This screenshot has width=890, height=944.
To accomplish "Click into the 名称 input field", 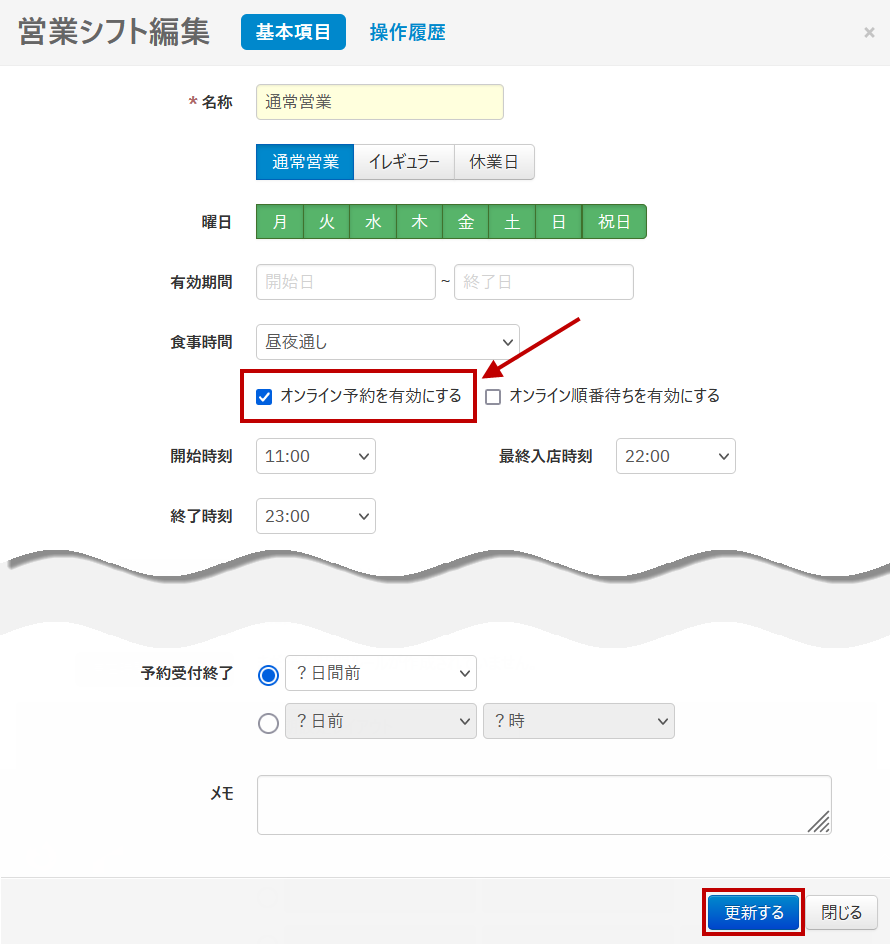I will [x=379, y=102].
